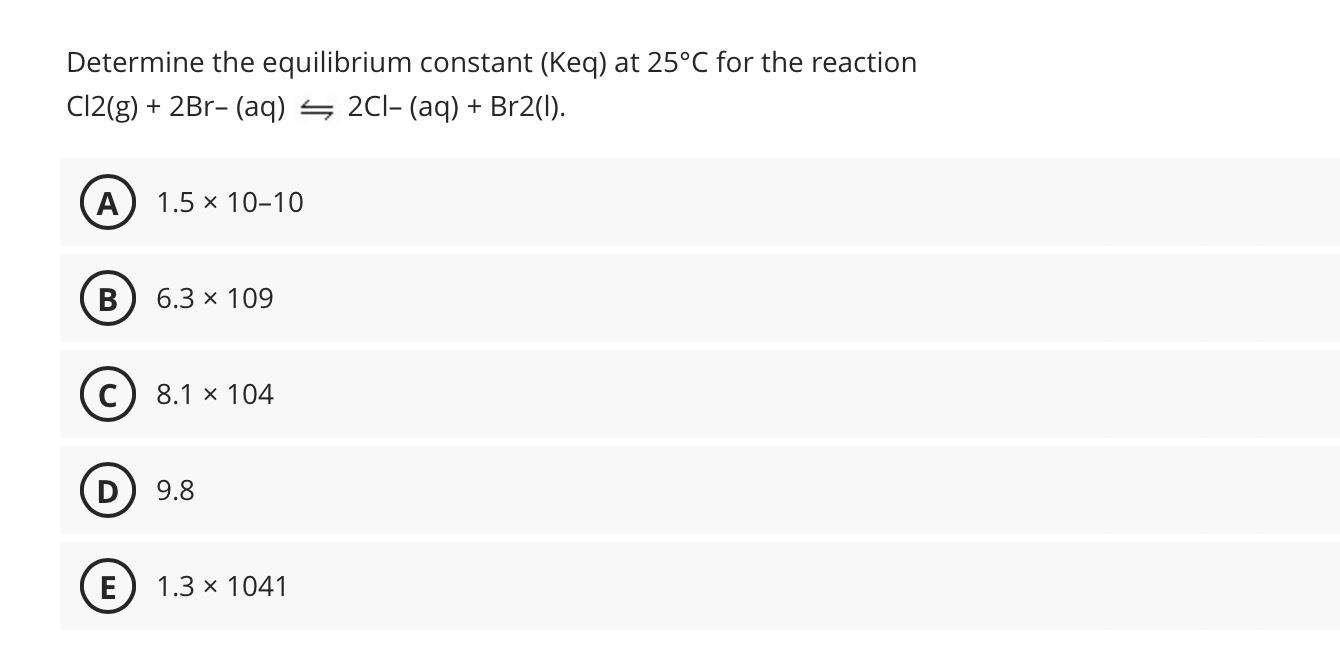Image resolution: width=1340 pixels, height=655 pixels.
Task: Click the circled letter D icon
Action: (107, 490)
